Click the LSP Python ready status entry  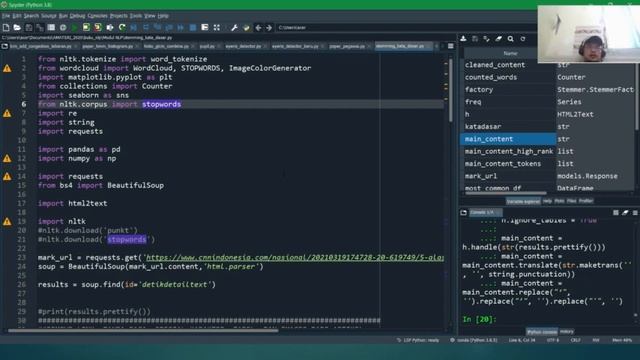pos(418,340)
